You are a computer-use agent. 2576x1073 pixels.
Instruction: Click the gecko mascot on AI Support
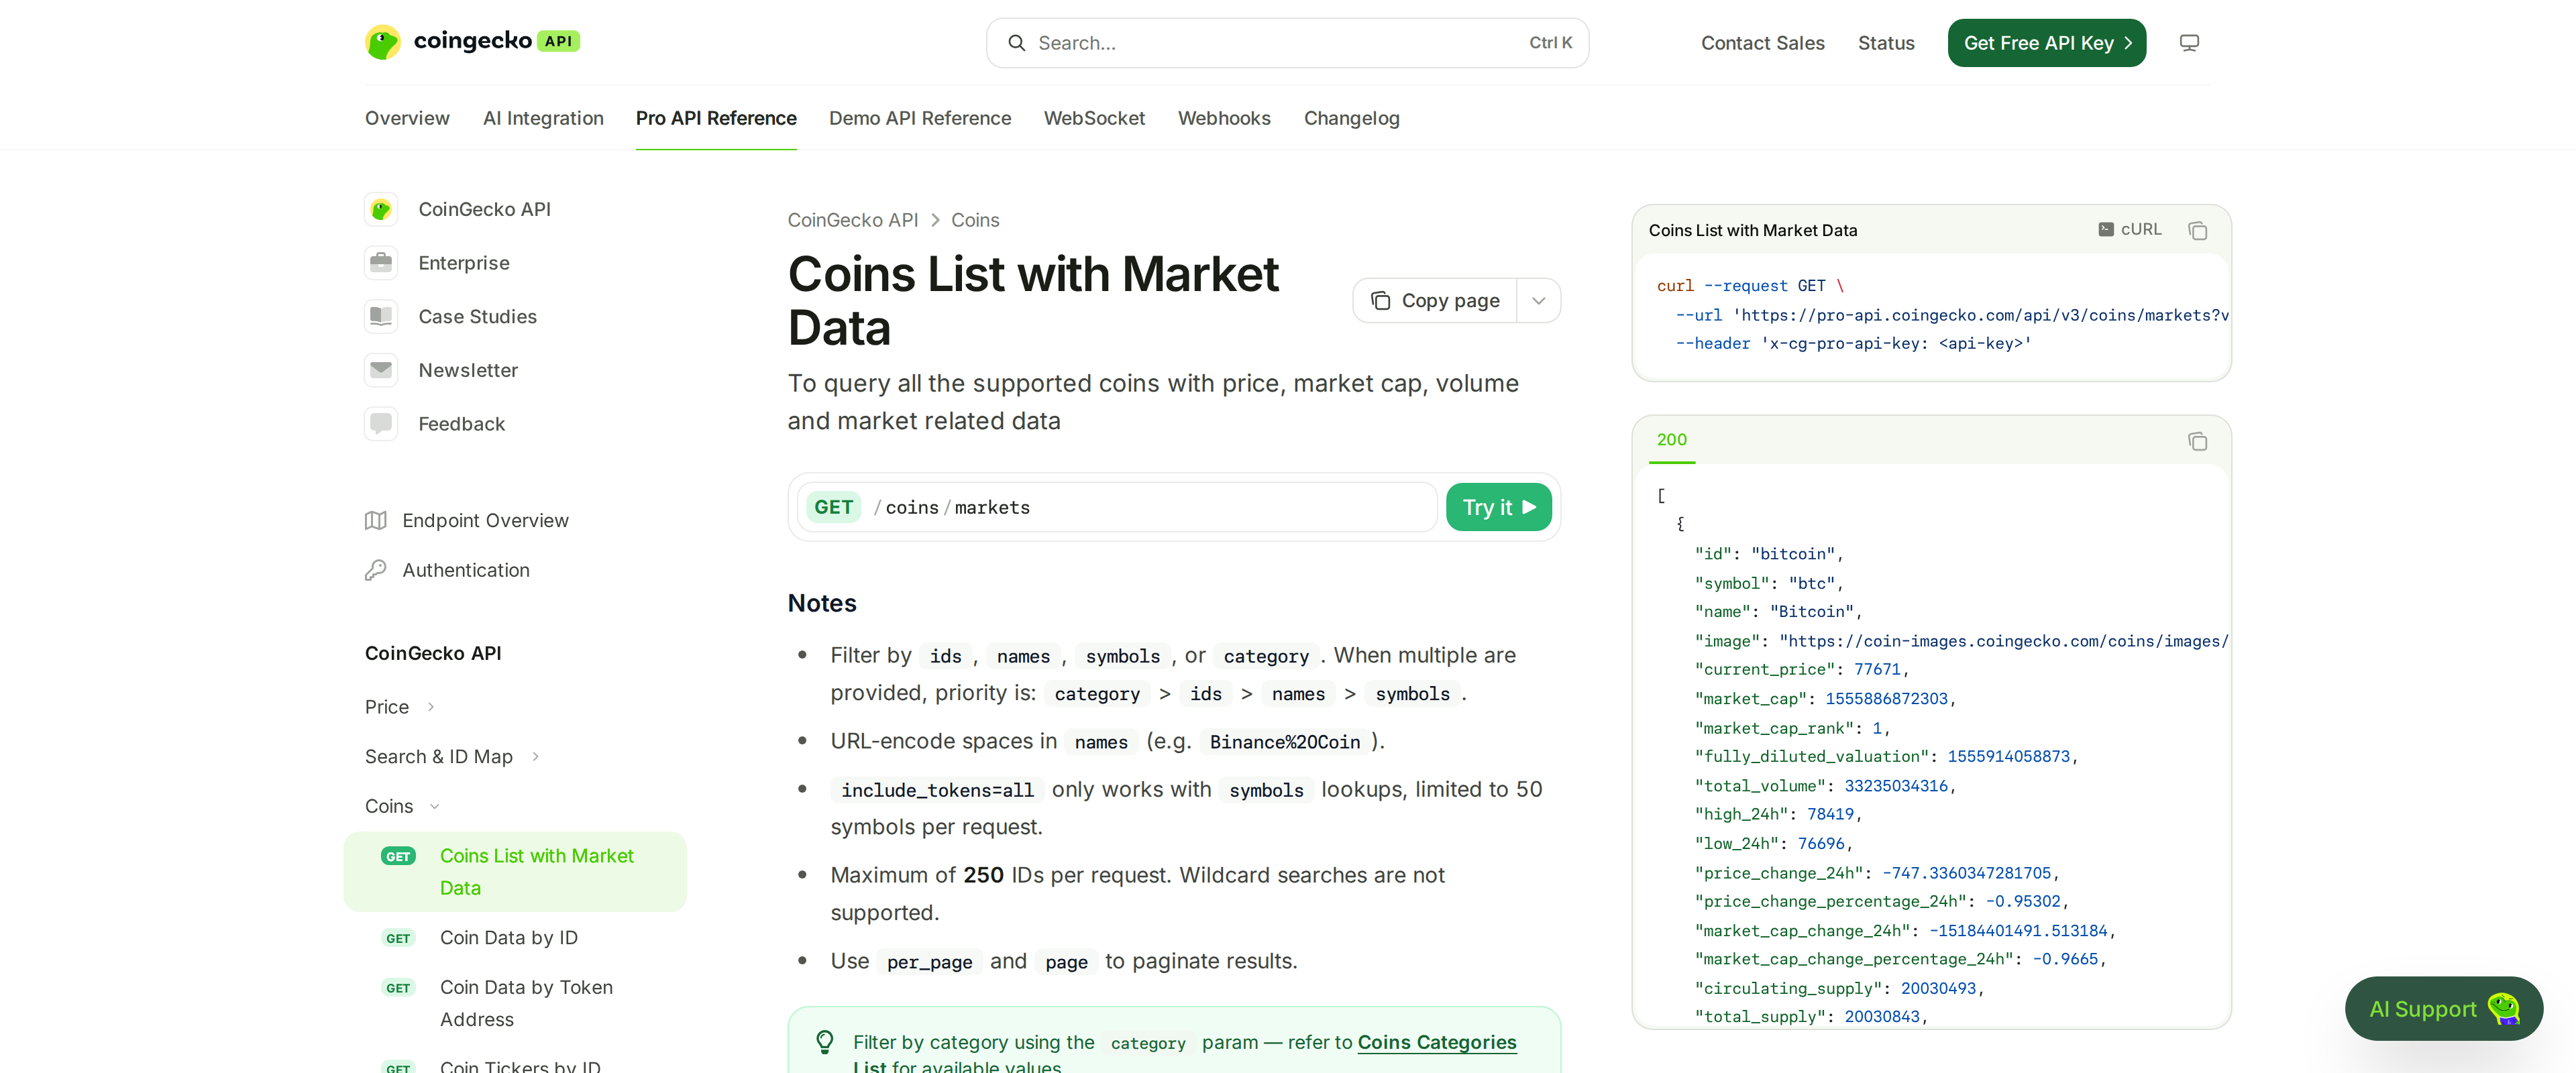(2504, 1008)
